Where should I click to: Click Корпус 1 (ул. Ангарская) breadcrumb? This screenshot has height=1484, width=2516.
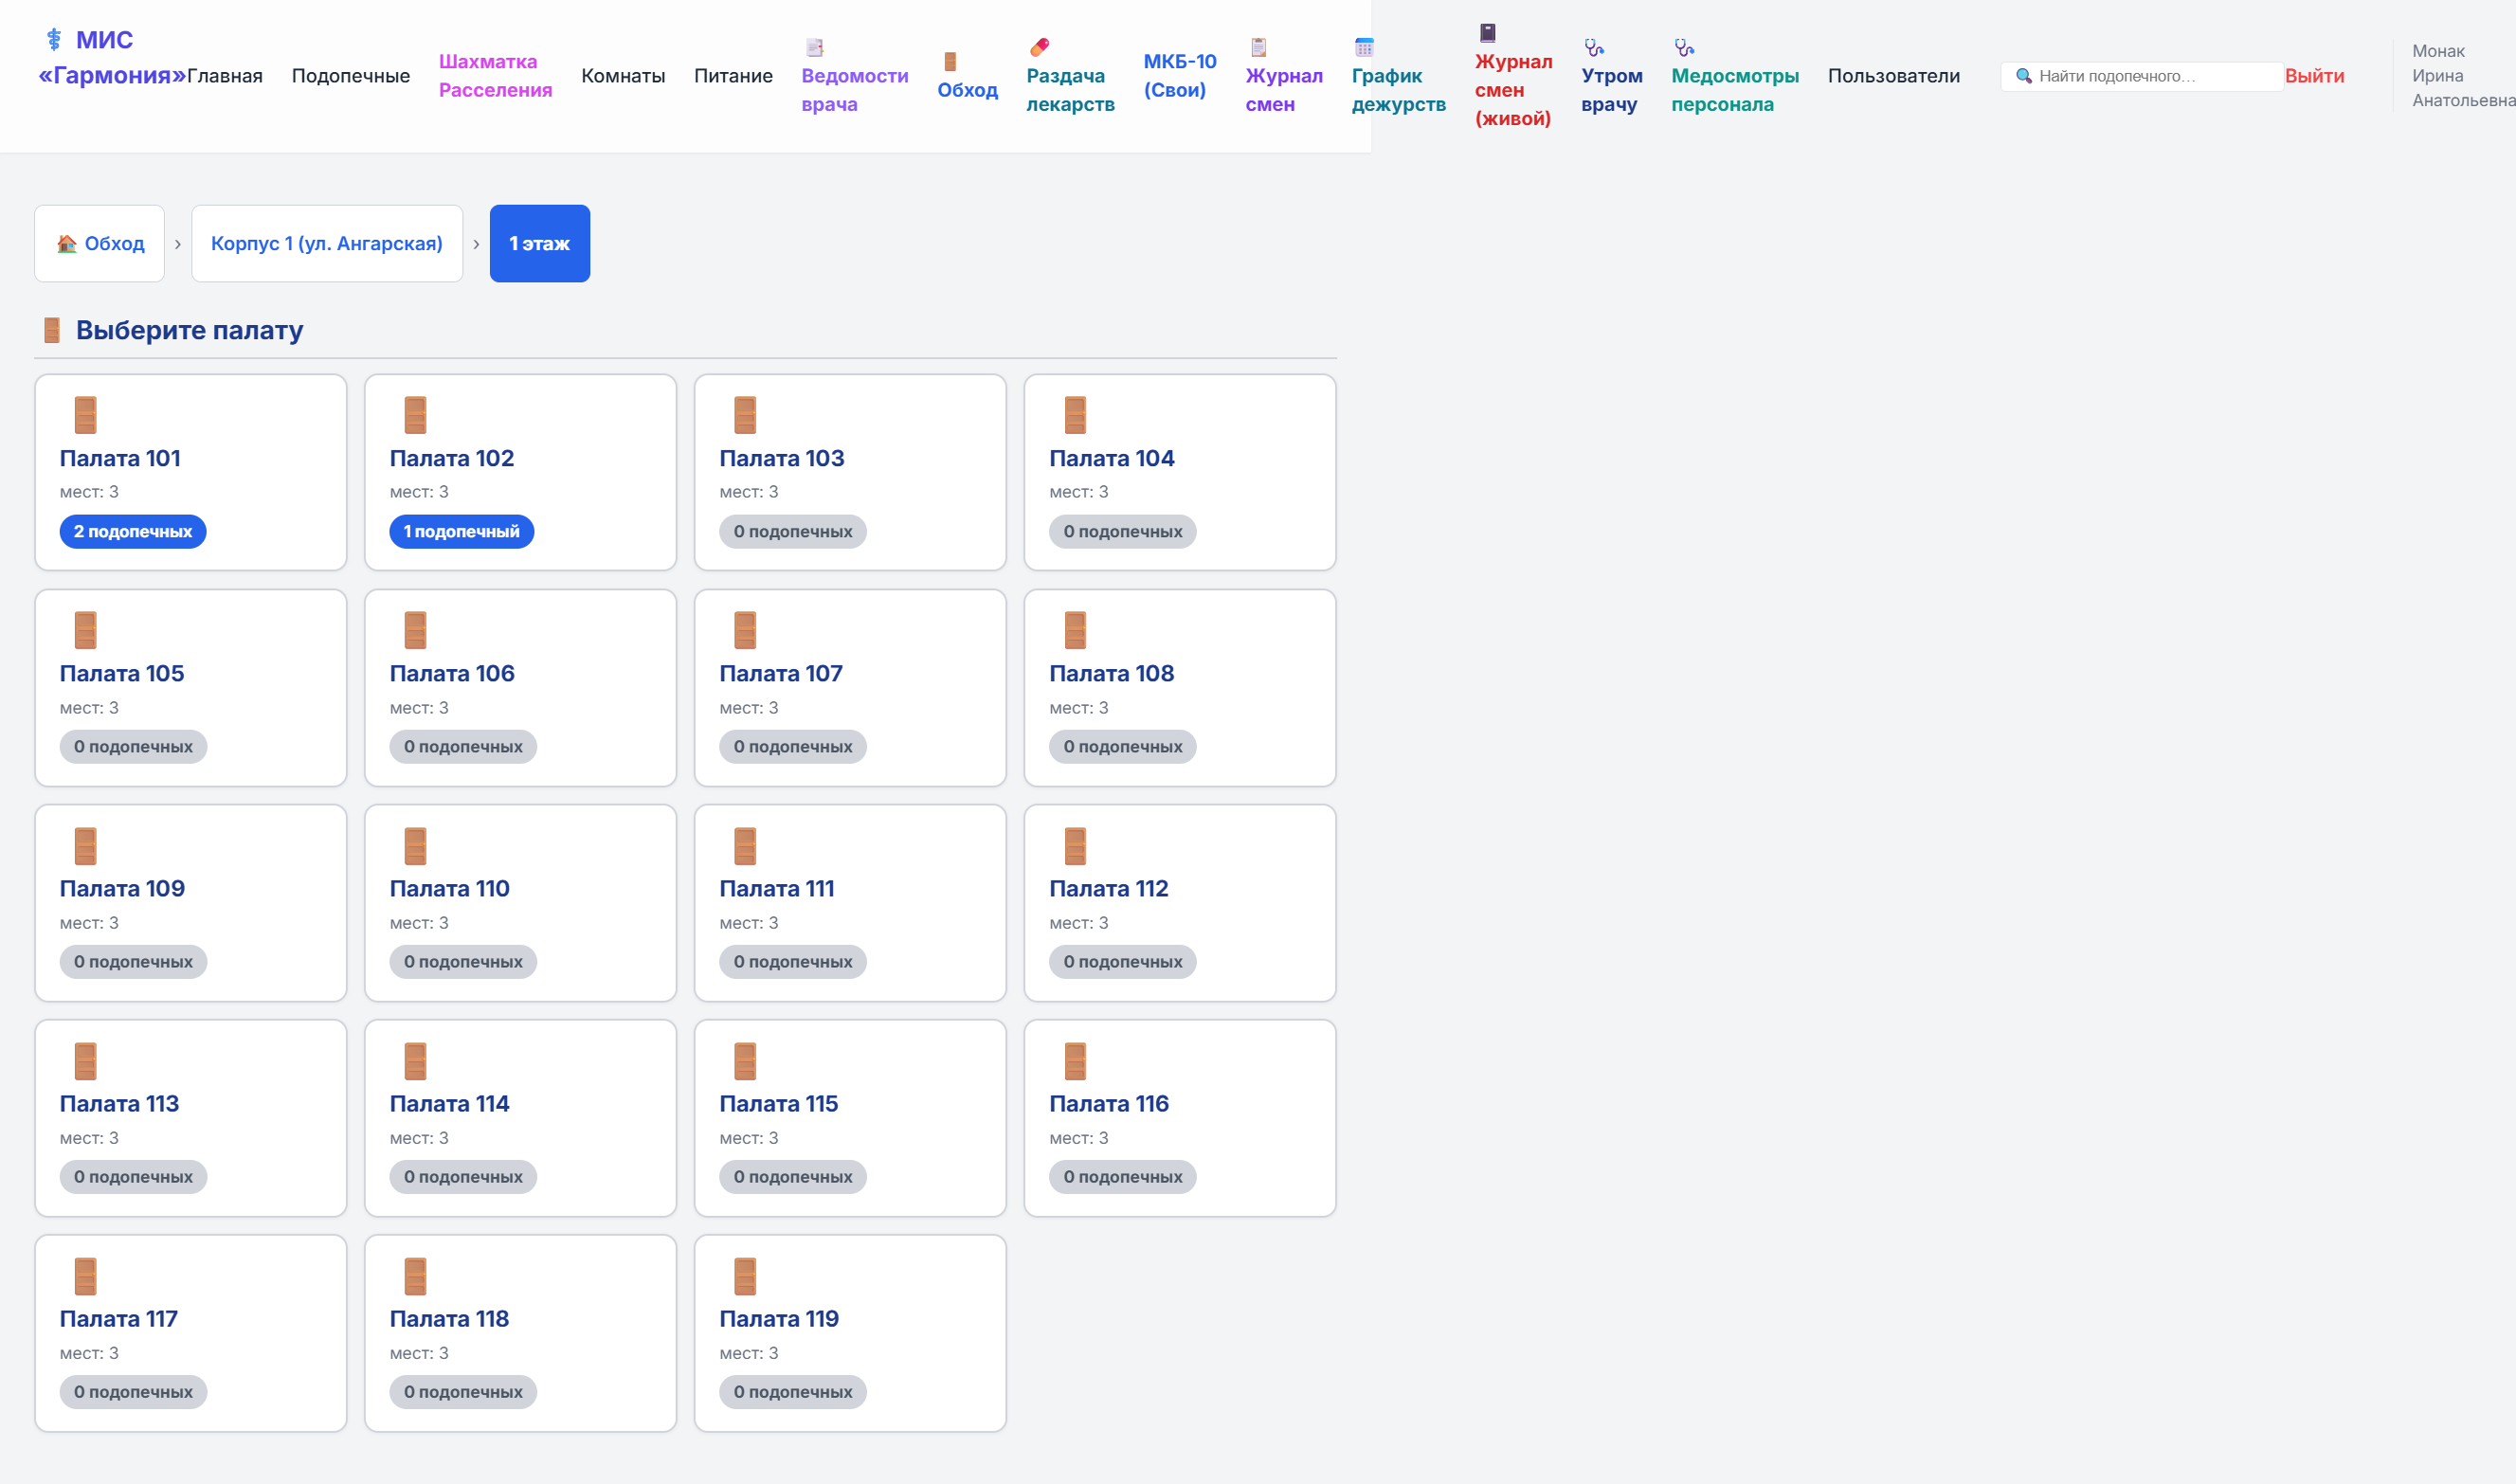tap(326, 243)
